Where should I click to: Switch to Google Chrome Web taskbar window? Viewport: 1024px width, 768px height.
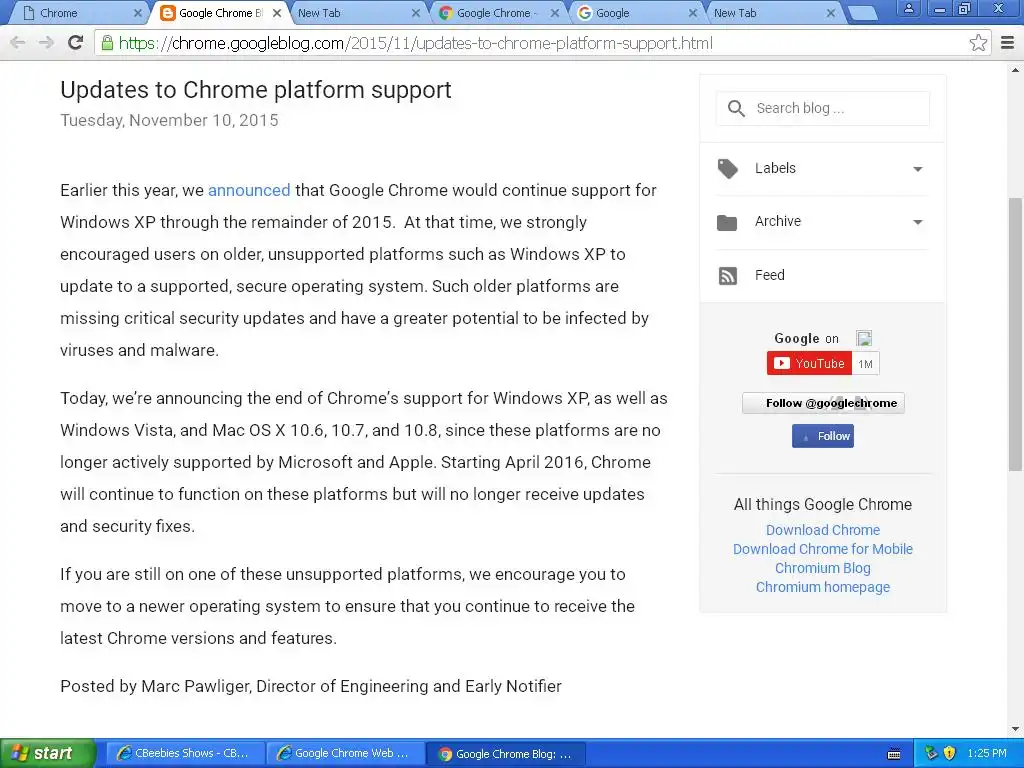tap(344, 754)
